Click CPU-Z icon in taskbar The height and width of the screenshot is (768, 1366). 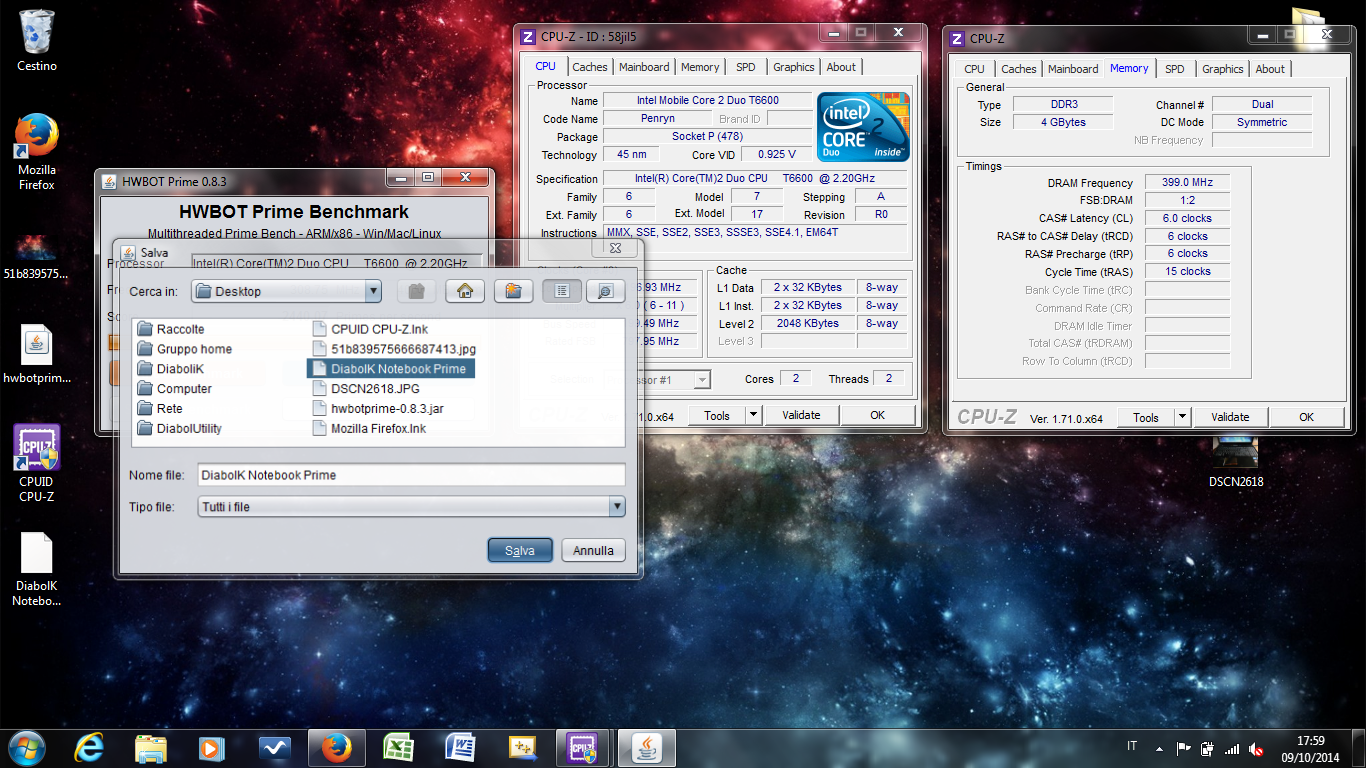pyautogui.click(x=583, y=747)
